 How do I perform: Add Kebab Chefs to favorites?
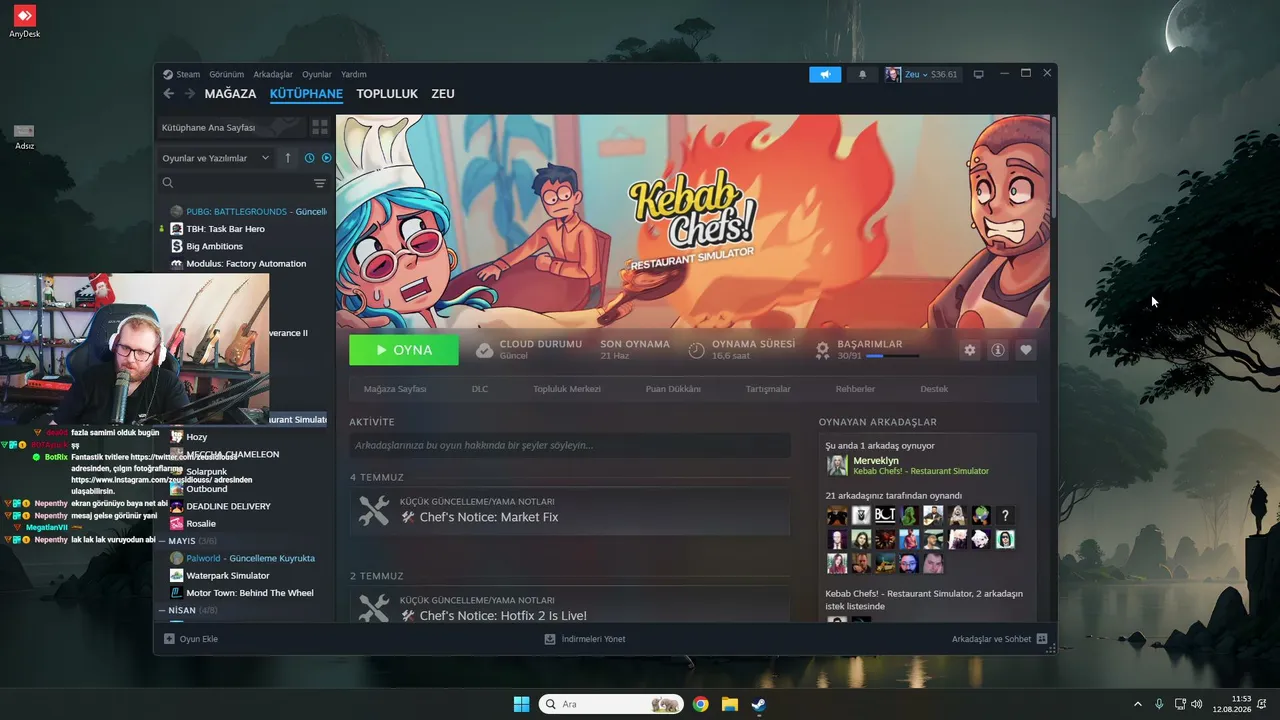click(x=1025, y=350)
